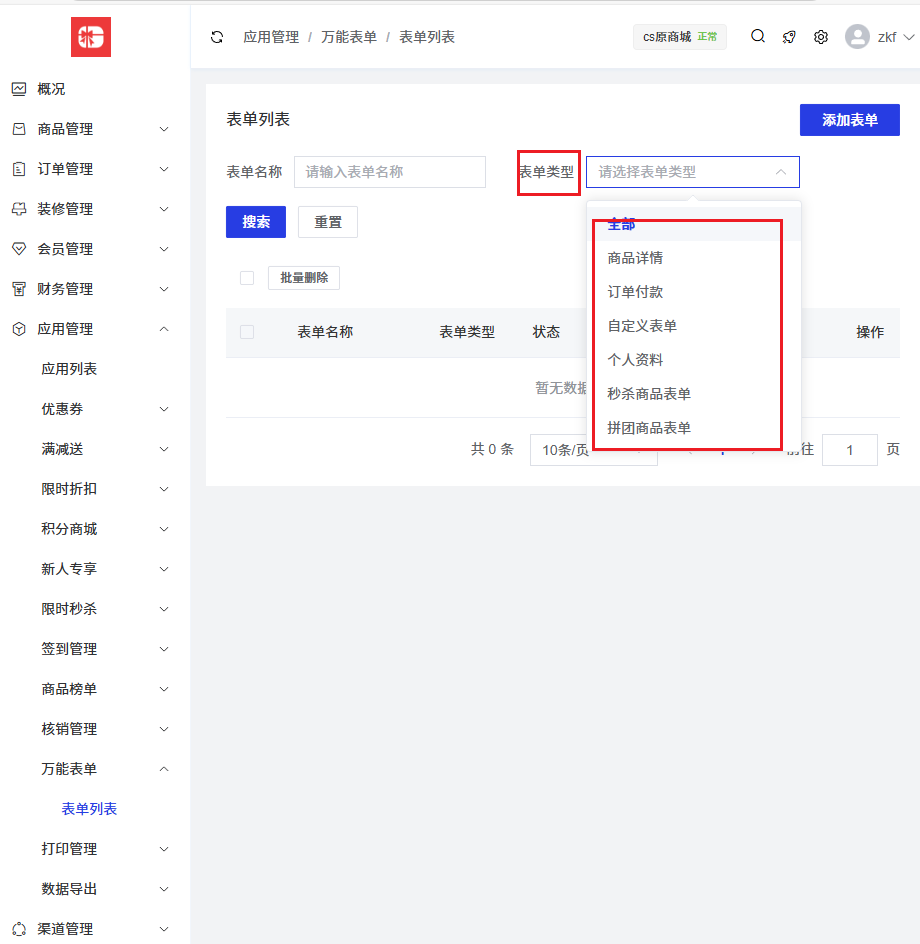
Task: Open 概况 overview chart icon
Action: [x=19, y=89]
